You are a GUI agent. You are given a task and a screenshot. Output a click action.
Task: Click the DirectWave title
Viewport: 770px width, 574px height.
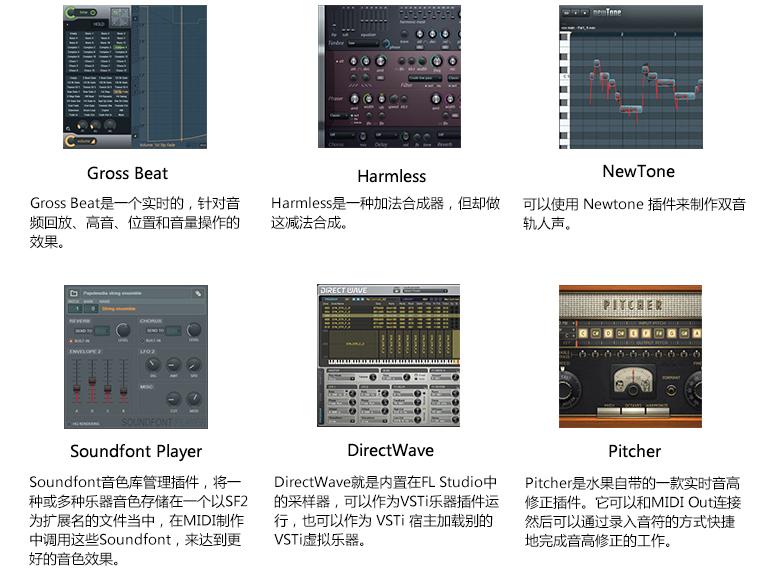pos(390,450)
